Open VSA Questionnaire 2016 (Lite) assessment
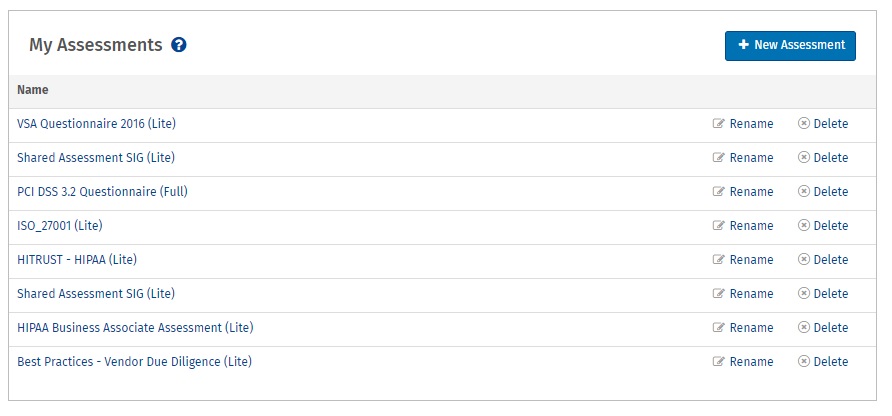The height and width of the screenshot is (416, 892). pyautogui.click(x=96, y=123)
